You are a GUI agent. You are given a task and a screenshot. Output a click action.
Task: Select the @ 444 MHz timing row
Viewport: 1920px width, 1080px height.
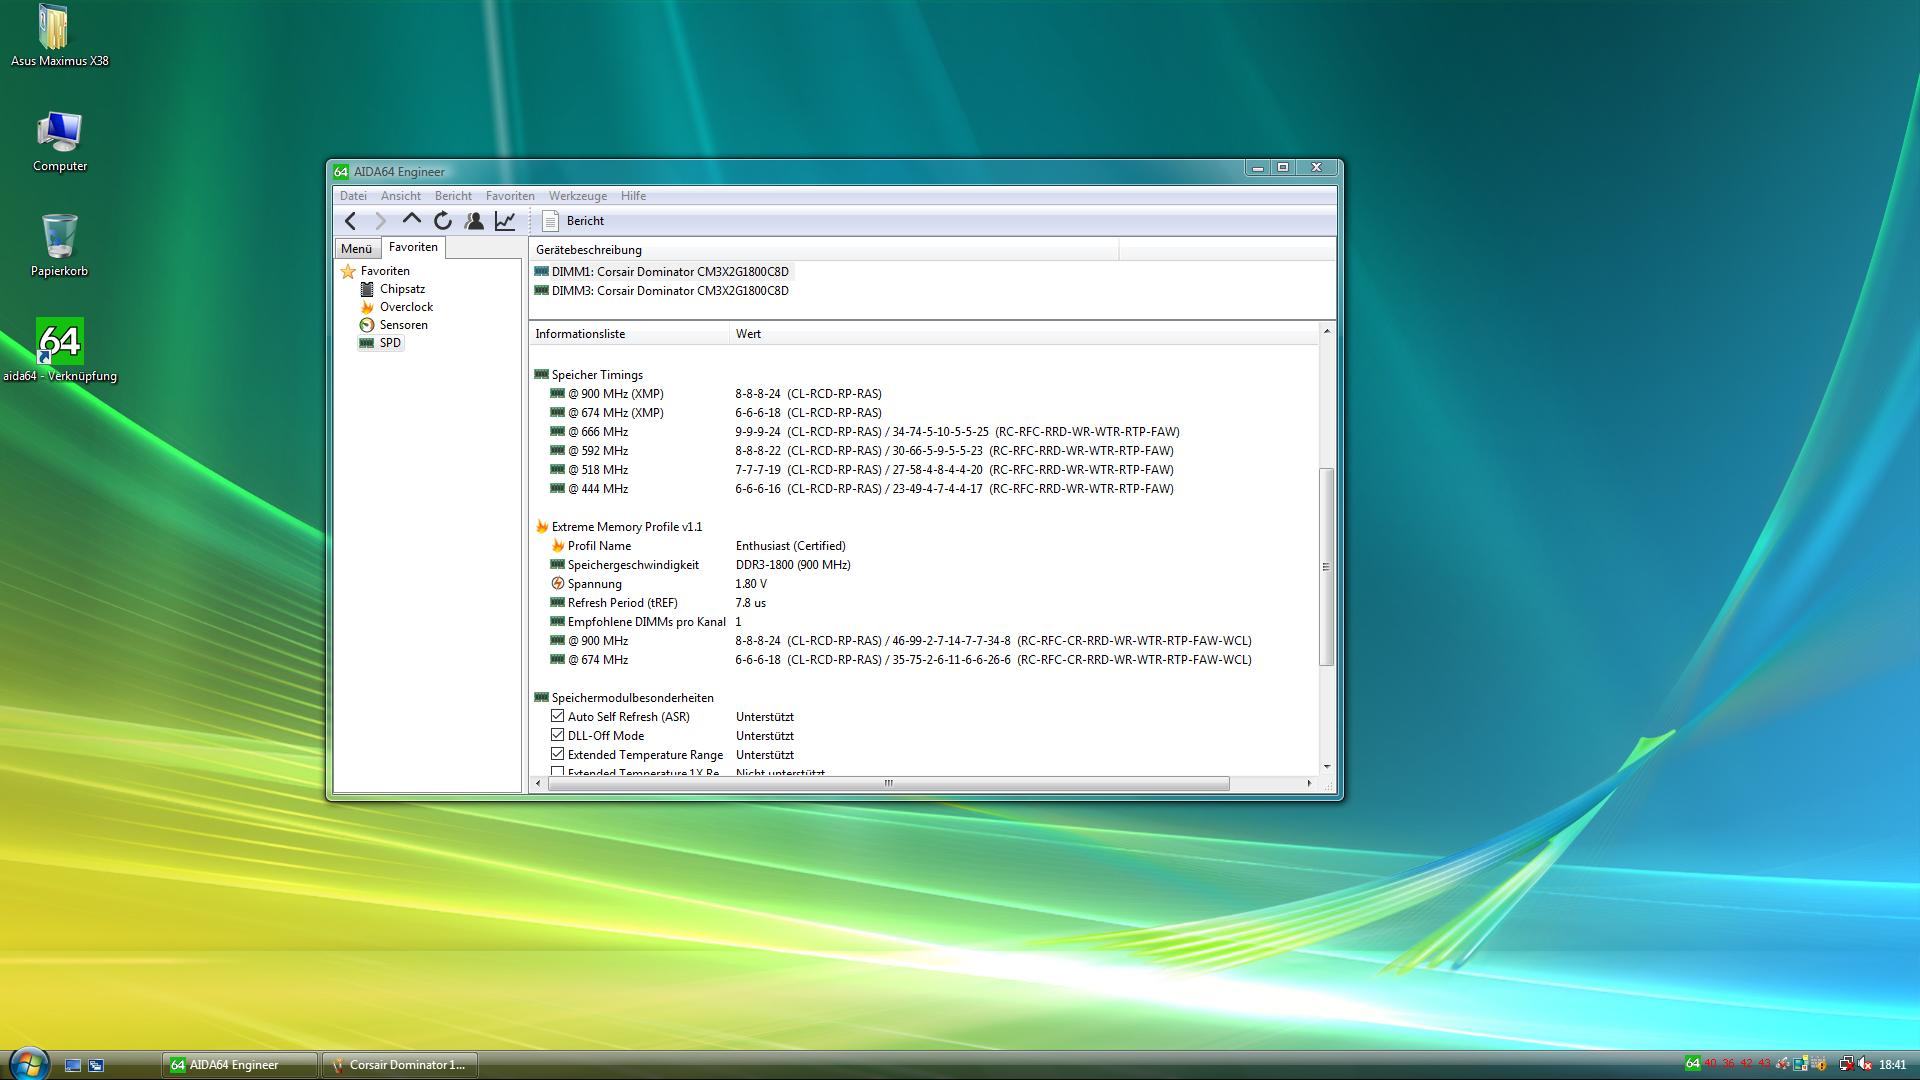coord(925,489)
